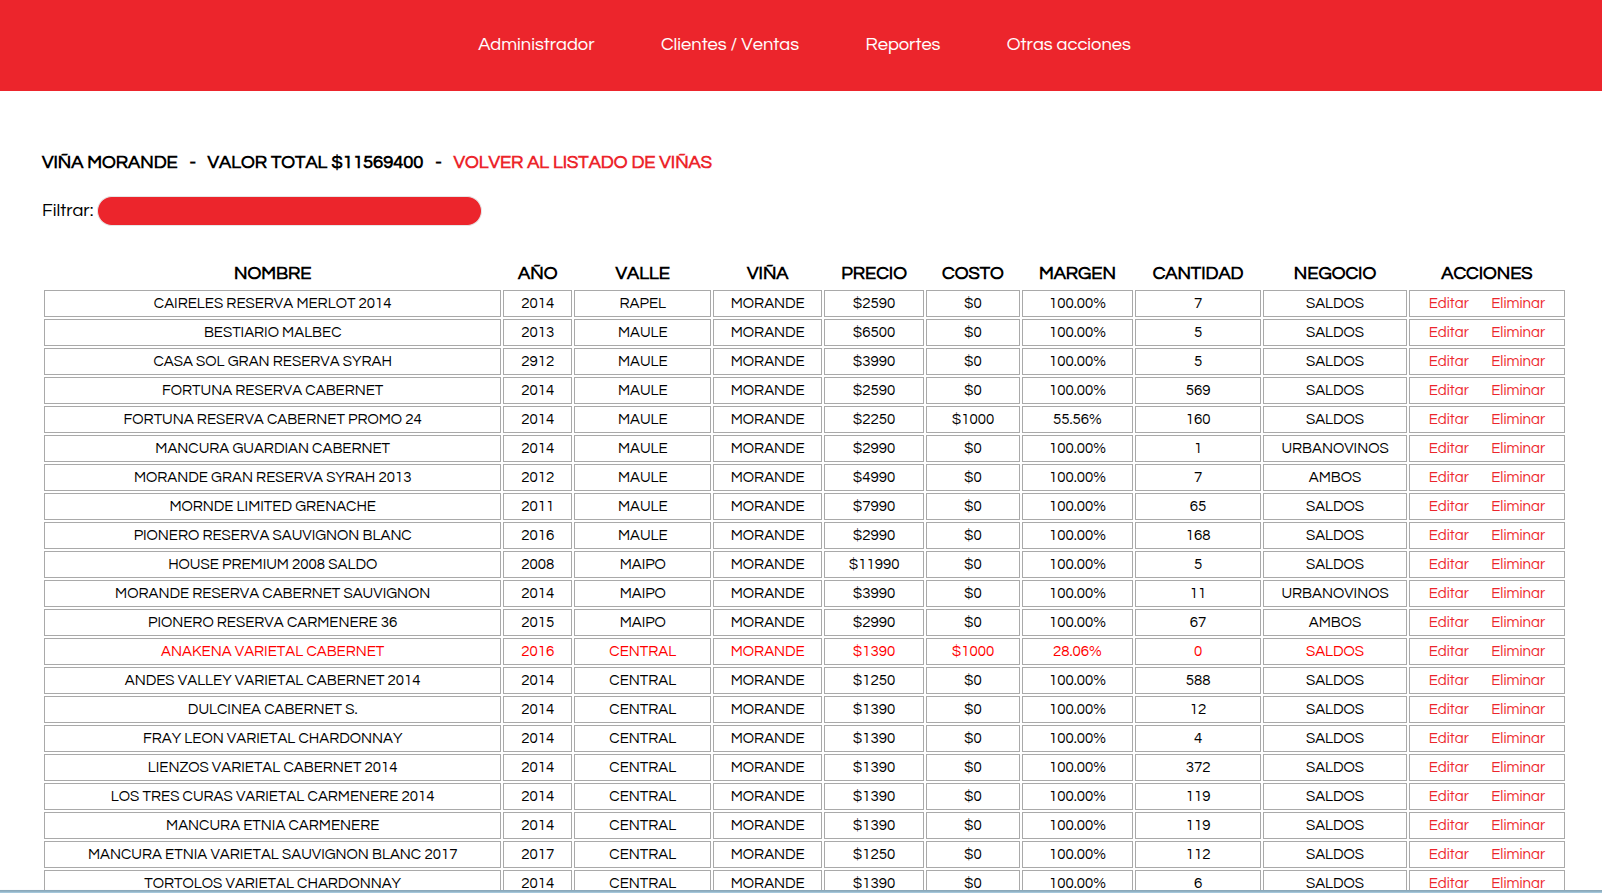Delete MANCURA GUARDIAN CABERNET wine
Image resolution: width=1602 pixels, height=893 pixels.
1518,448
